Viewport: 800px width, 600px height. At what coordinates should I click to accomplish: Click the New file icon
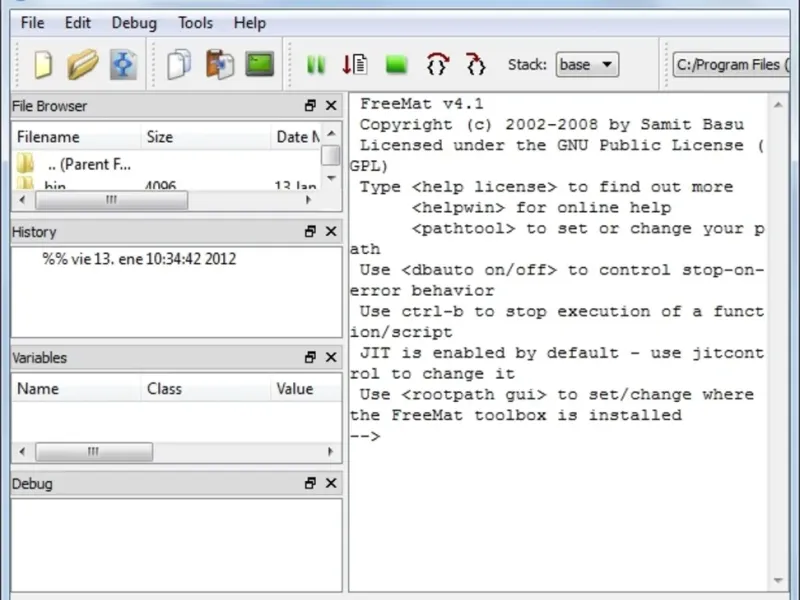[43, 65]
